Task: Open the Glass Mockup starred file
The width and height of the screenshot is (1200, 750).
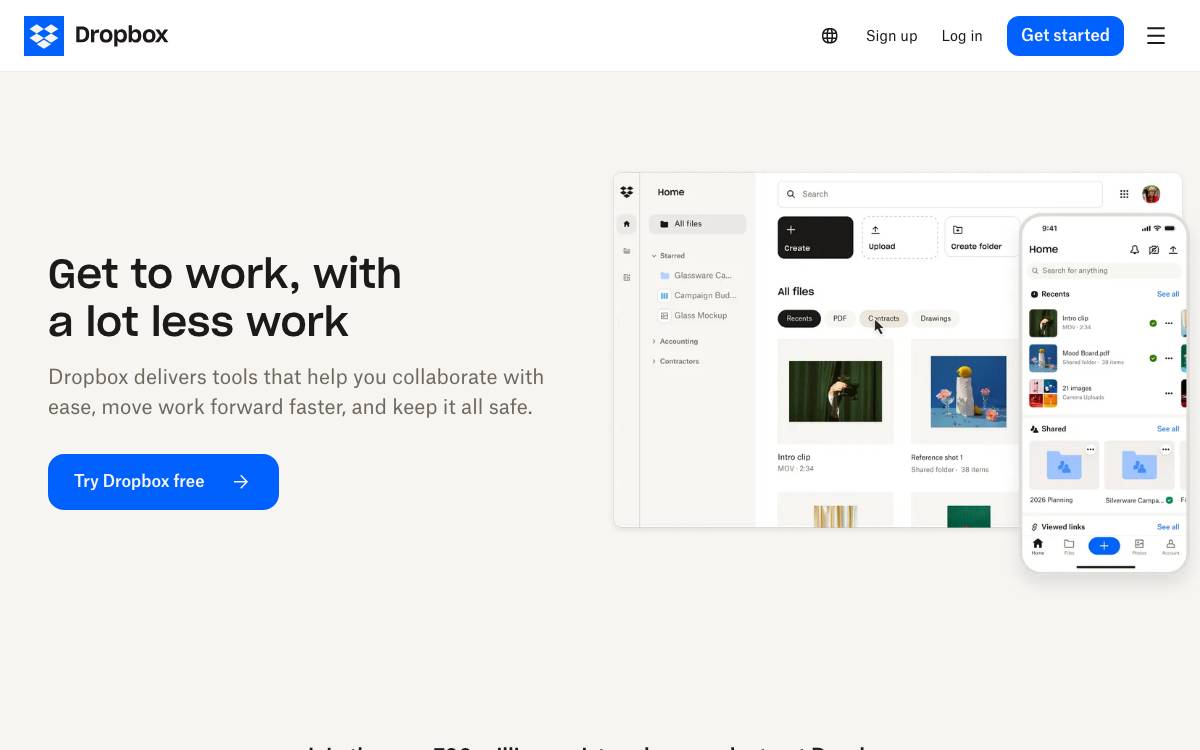Action: 693,315
